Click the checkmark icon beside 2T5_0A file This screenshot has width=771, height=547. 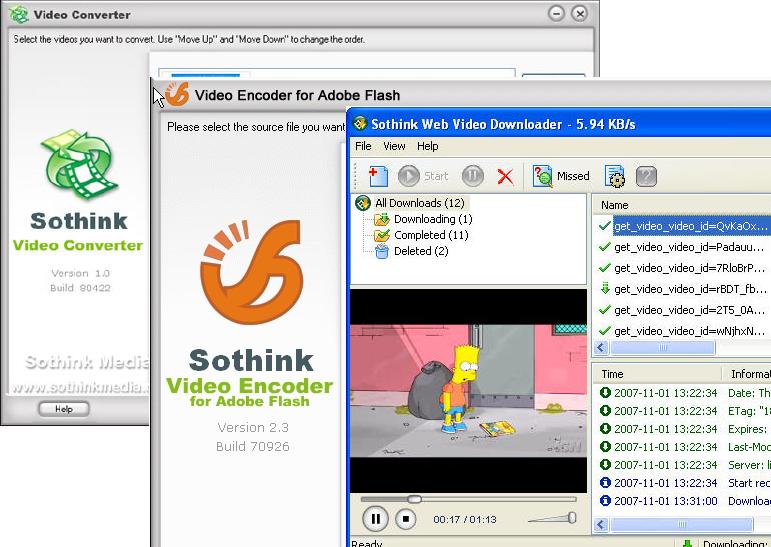click(605, 310)
